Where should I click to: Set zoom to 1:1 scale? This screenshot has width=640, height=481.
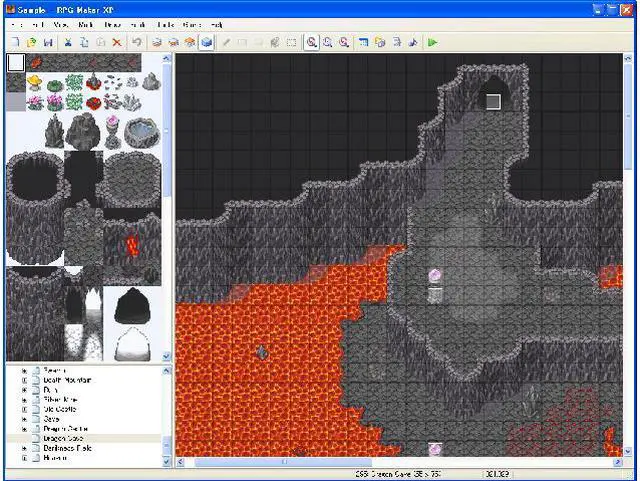(x=311, y=43)
